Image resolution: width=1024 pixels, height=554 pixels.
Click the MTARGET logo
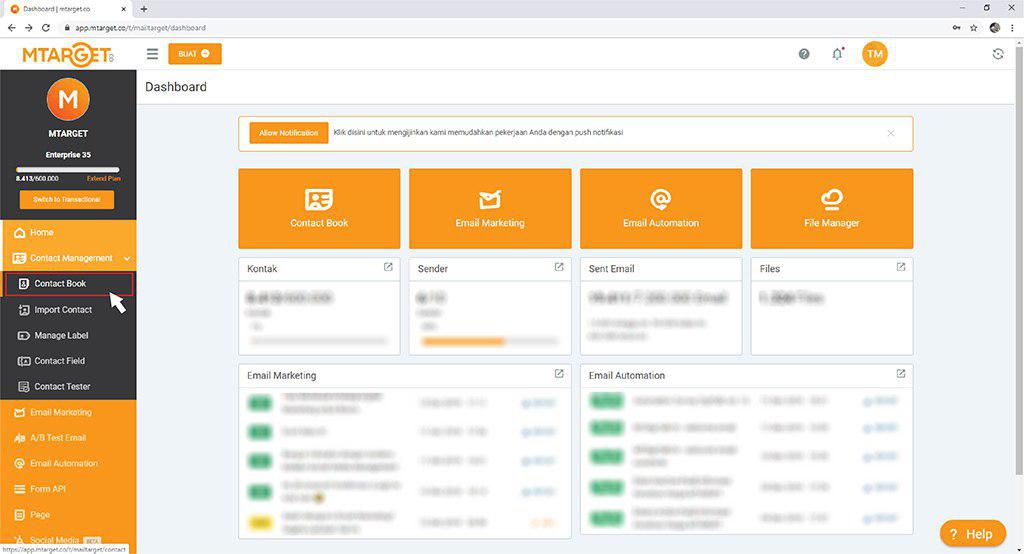pos(68,55)
